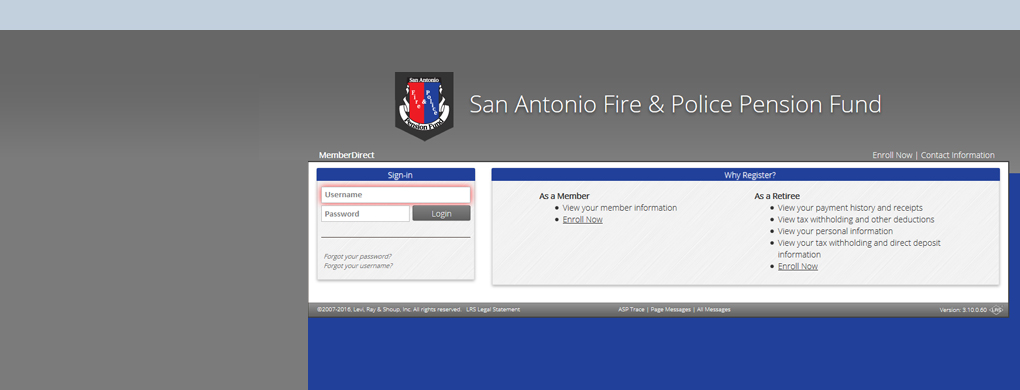Image resolution: width=1020 pixels, height=390 pixels.
Task: Click the Login button
Action: [441, 214]
